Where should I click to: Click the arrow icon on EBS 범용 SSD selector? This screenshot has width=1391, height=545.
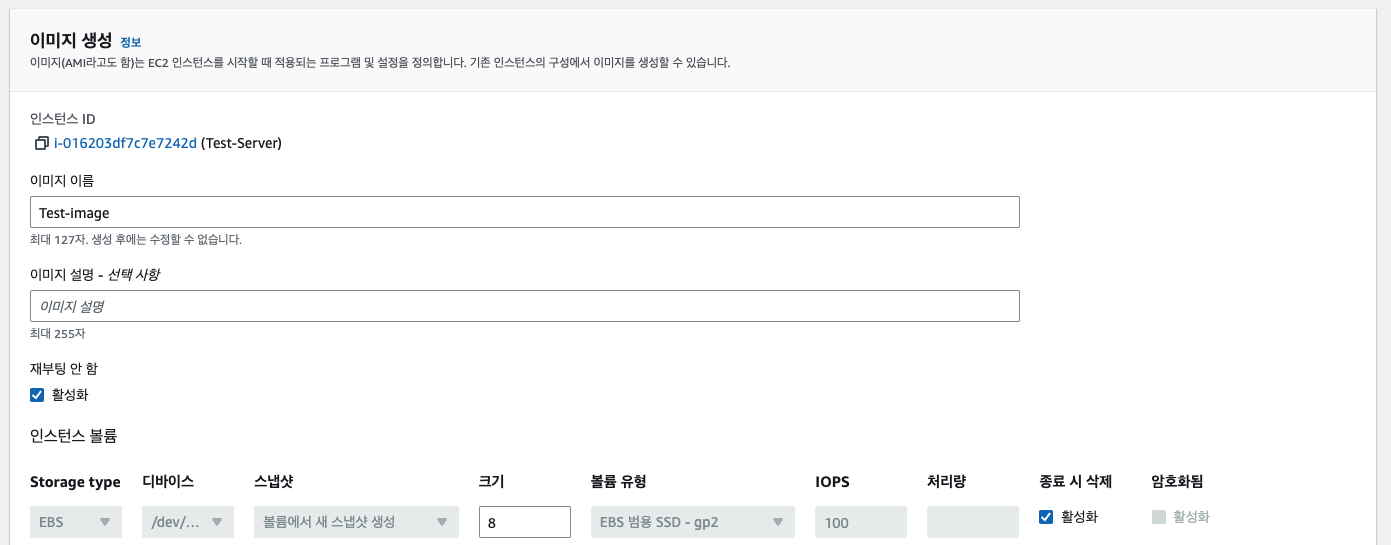pyautogui.click(x=777, y=522)
